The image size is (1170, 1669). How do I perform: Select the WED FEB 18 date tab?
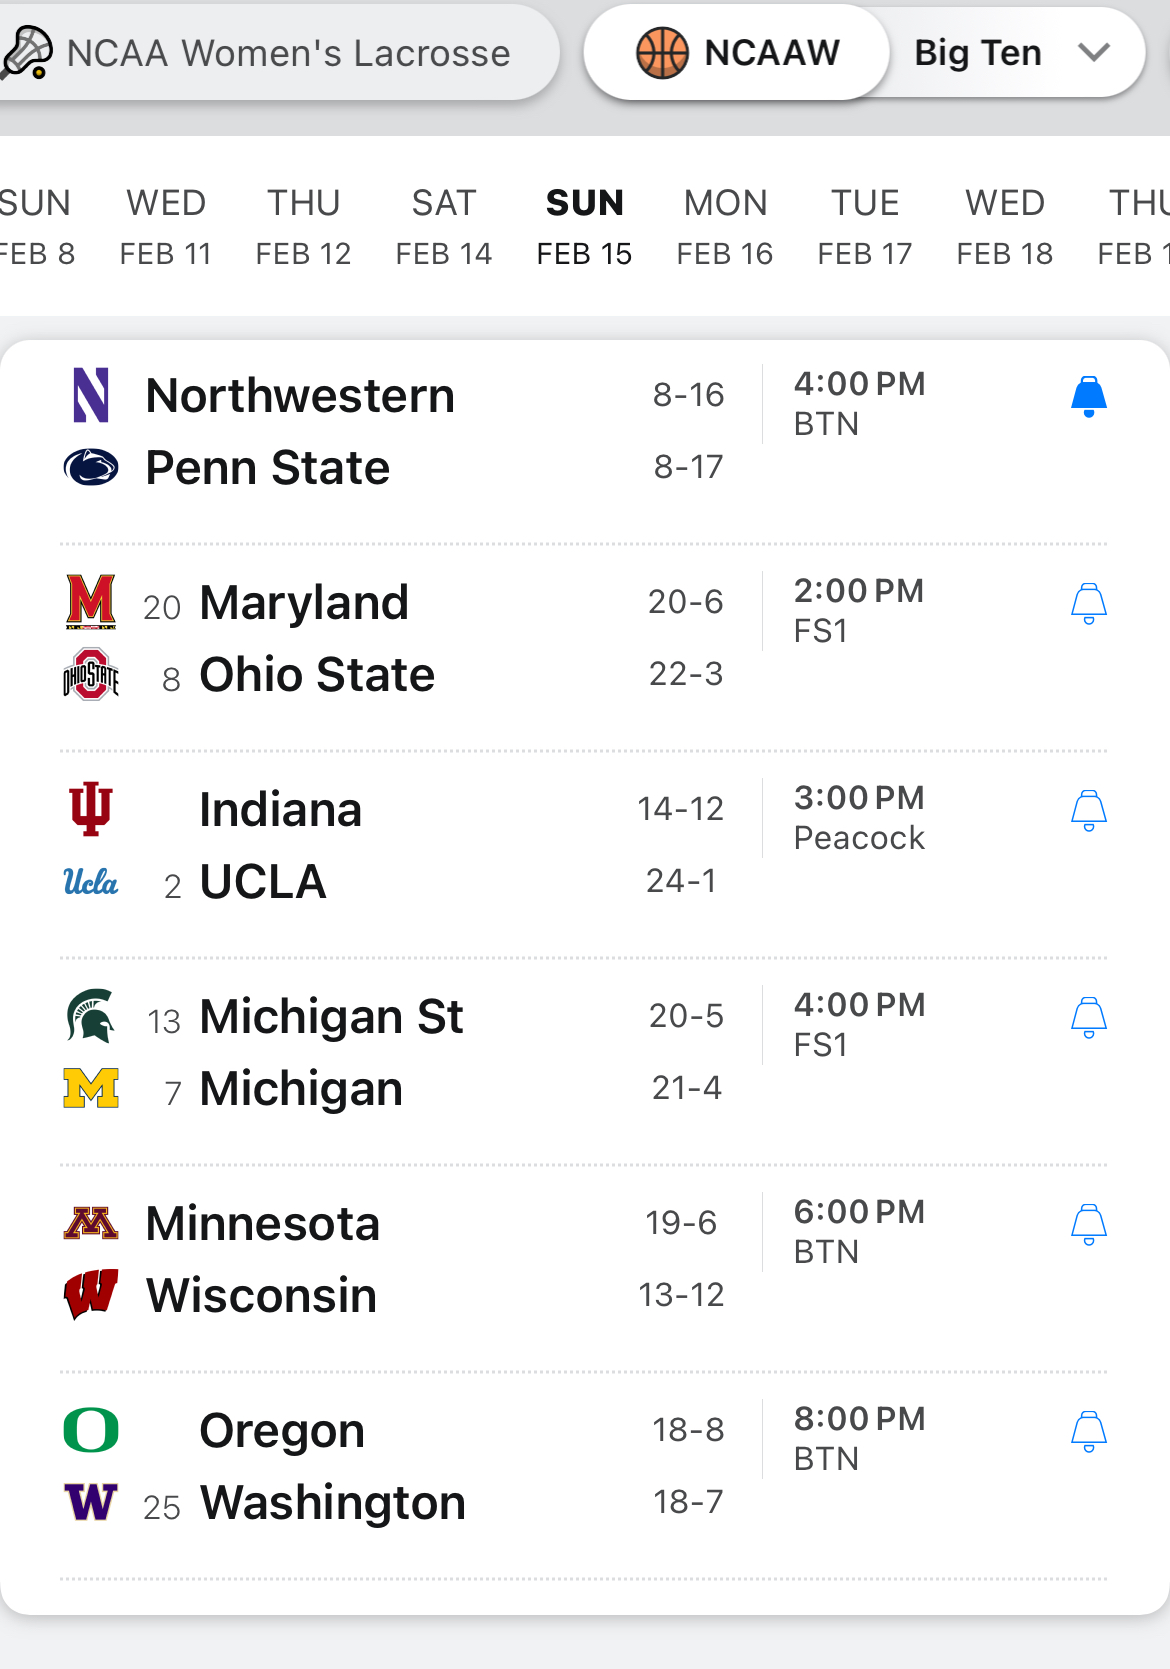coord(1005,227)
